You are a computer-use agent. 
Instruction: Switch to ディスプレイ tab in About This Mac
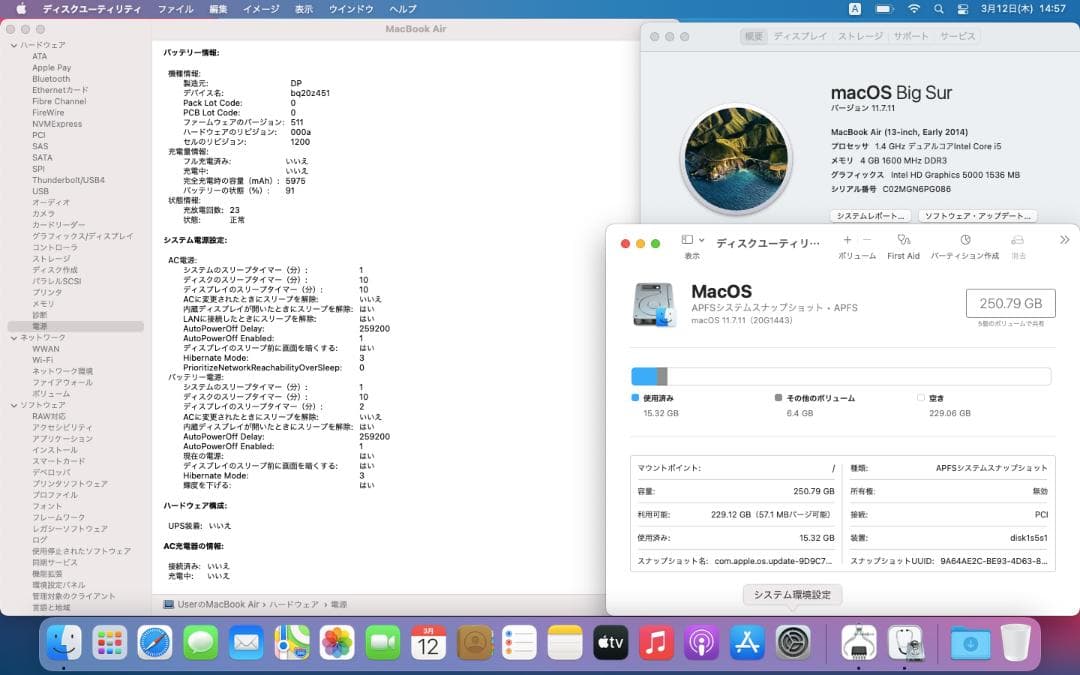(800, 36)
